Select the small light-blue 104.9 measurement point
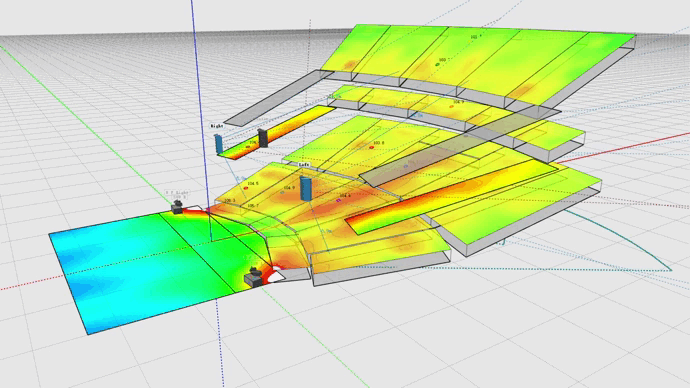The image size is (690, 388). click(282, 192)
